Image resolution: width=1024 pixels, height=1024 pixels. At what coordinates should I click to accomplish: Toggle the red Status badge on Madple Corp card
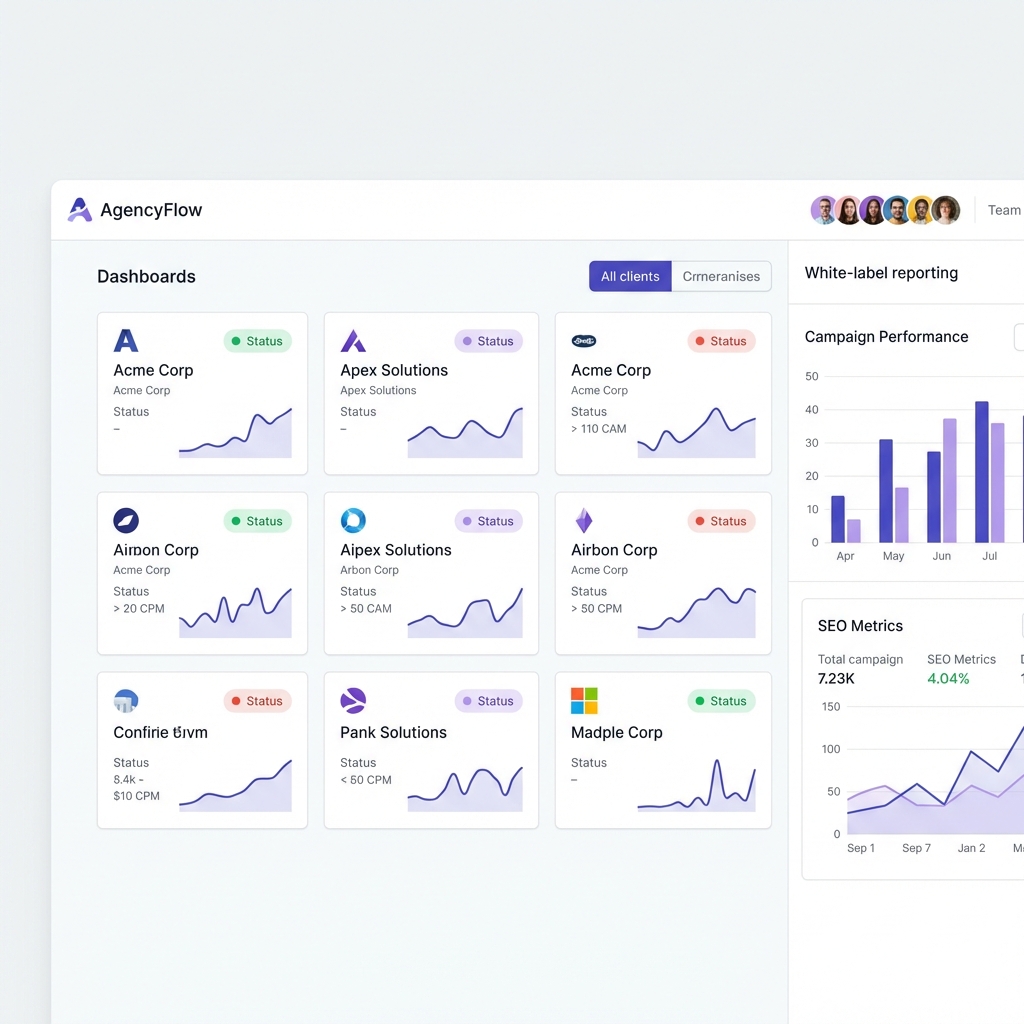(x=721, y=701)
